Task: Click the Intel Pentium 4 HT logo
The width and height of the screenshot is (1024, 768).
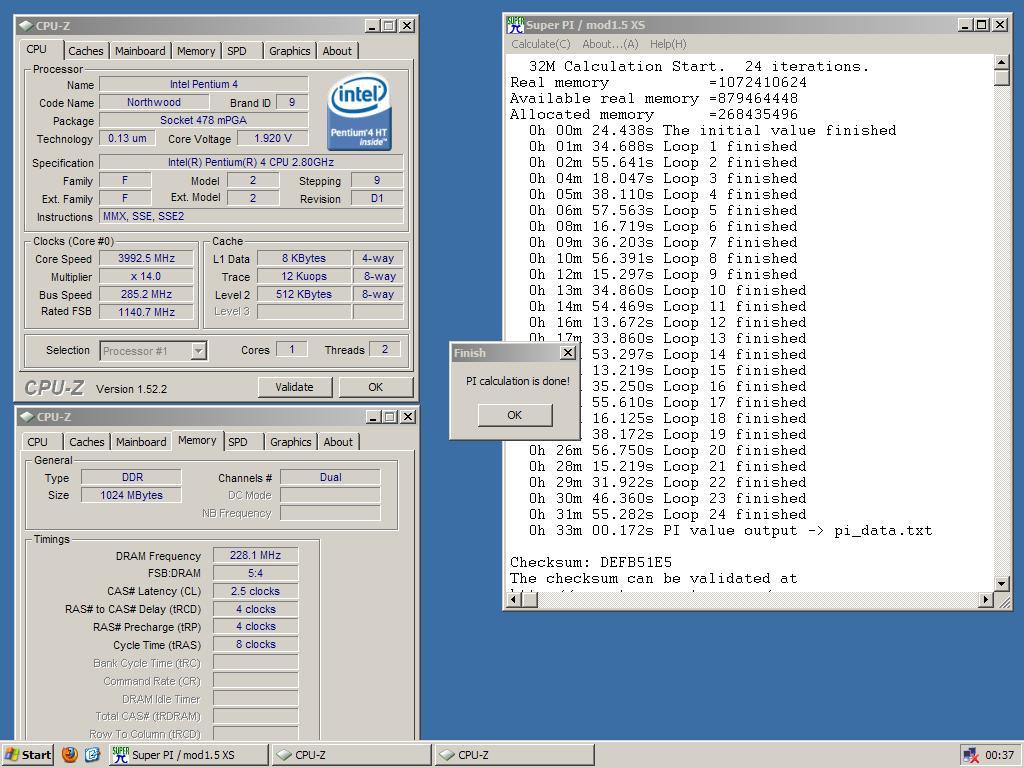Action: click(359, 112)
